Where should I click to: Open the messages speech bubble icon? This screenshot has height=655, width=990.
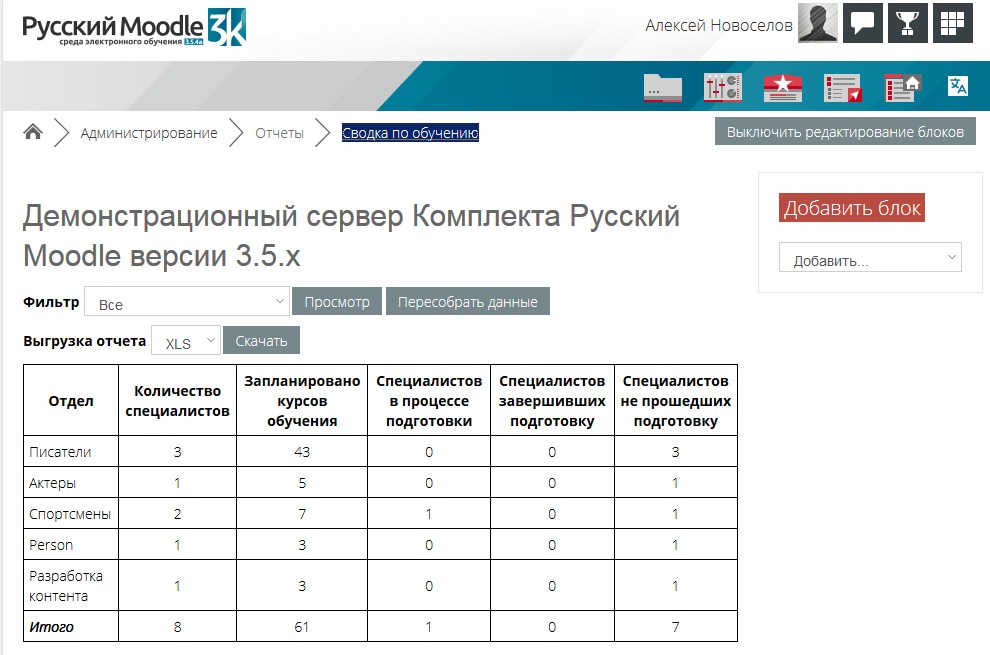pos(863,23)
